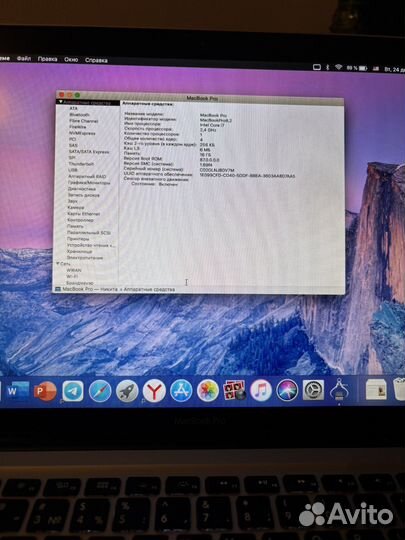Open the document stack in Dock
Viewport: 405px width, 540px height.
(x=376, y=390)
